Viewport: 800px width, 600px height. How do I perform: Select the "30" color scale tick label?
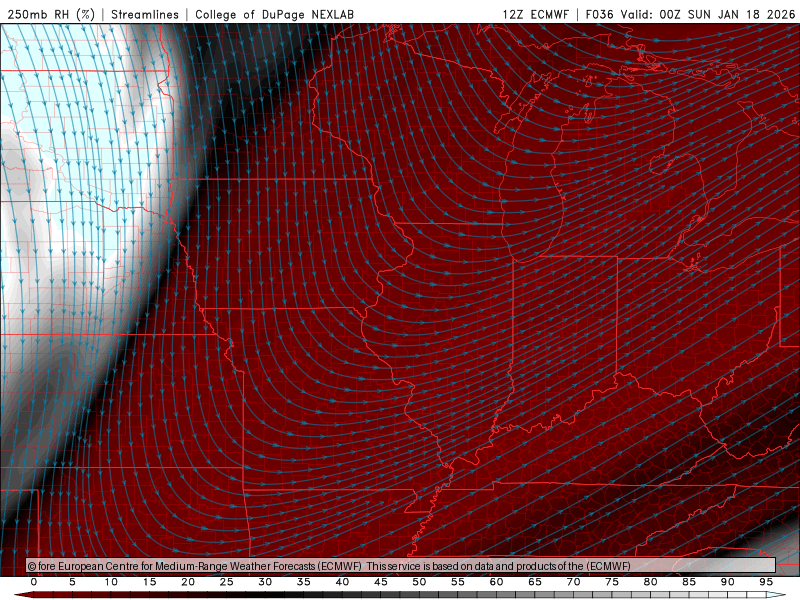point(265,582)
